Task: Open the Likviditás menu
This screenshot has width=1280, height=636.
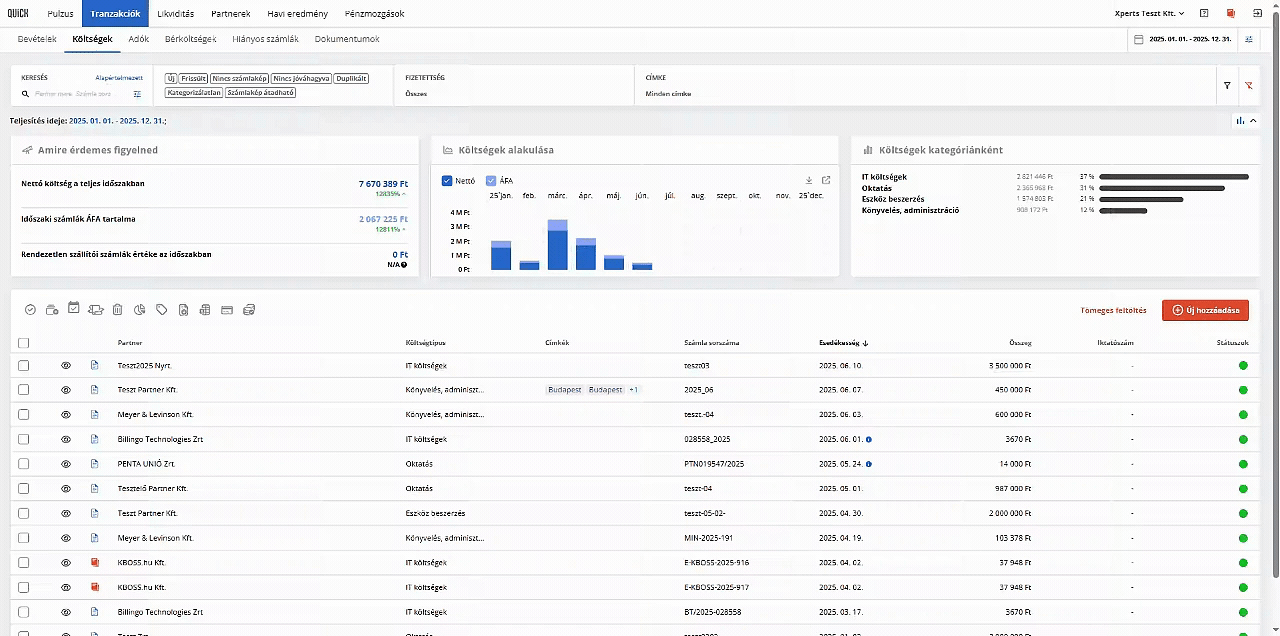Action: (x=176, y=13)
